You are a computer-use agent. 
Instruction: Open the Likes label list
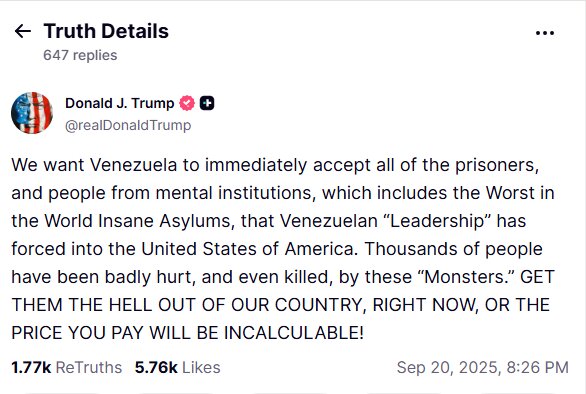pos(201,367)
